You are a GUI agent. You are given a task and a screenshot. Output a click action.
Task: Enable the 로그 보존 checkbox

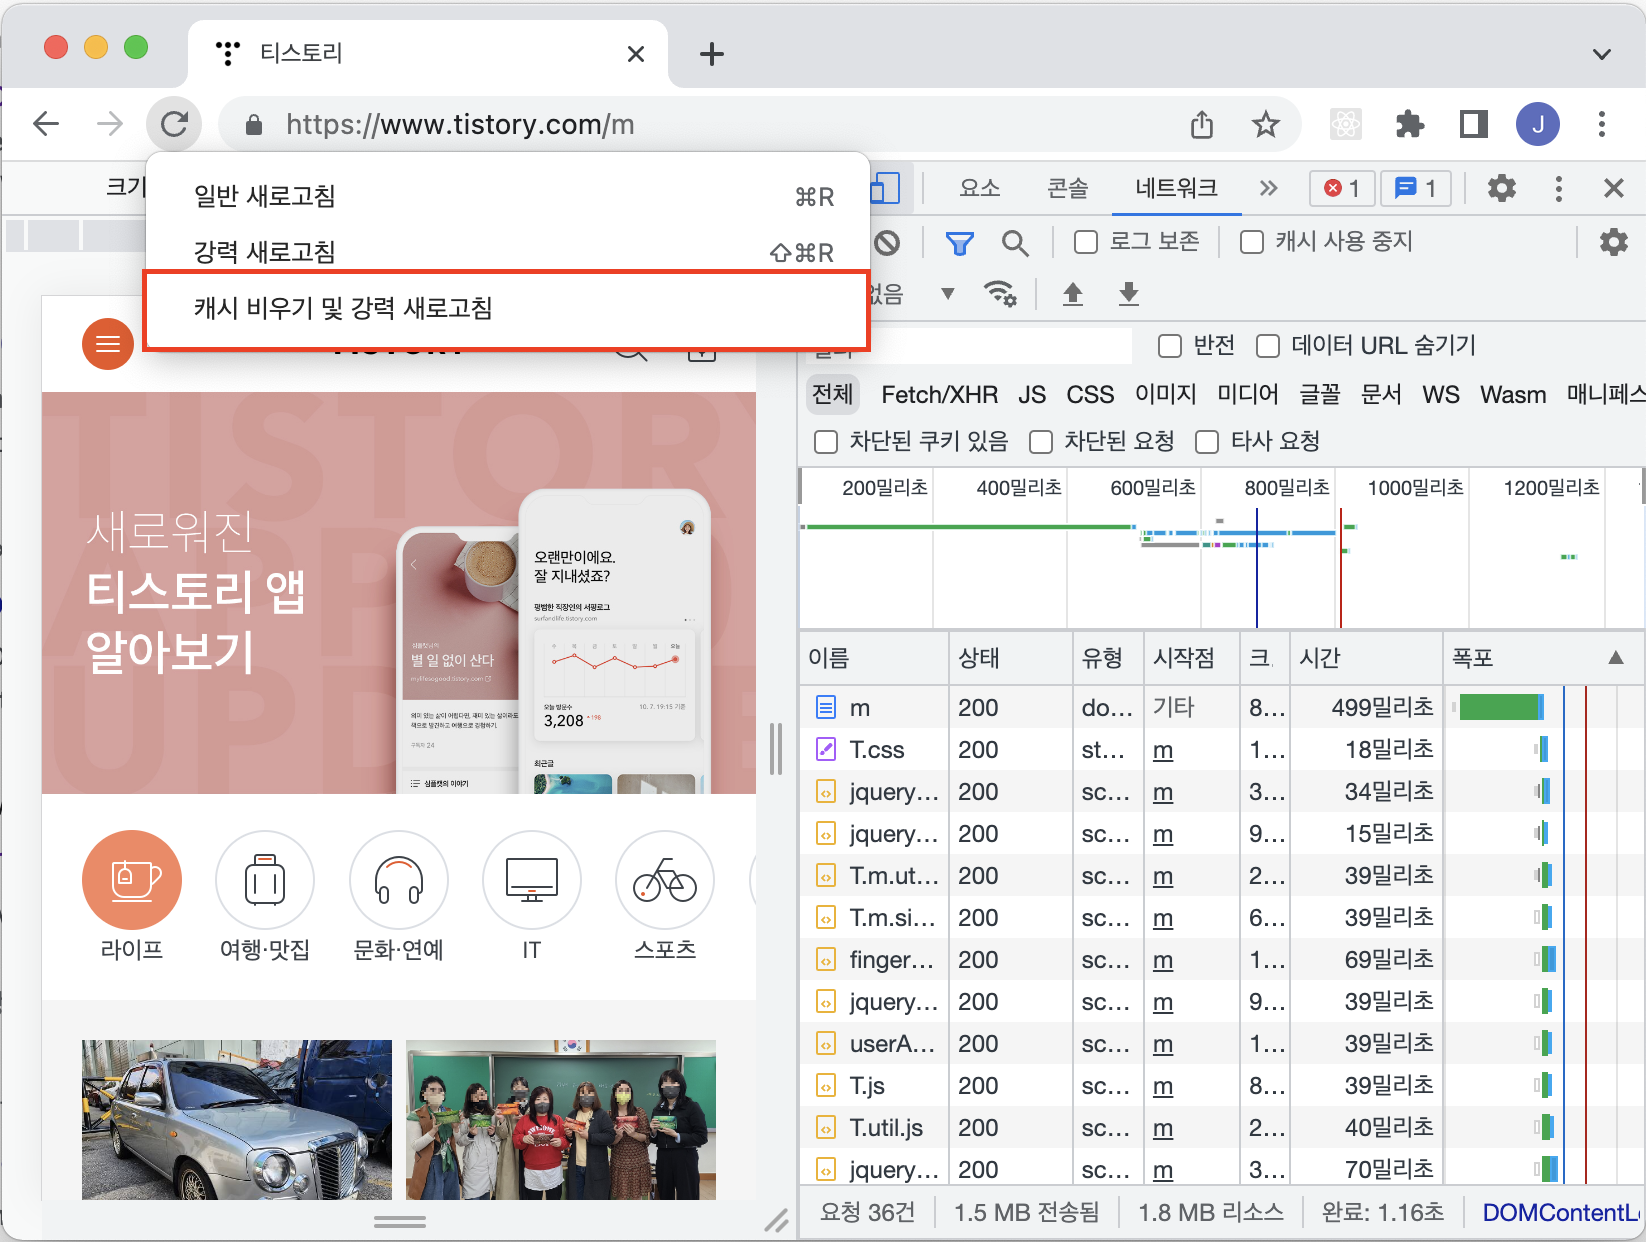click(1085, 242)
